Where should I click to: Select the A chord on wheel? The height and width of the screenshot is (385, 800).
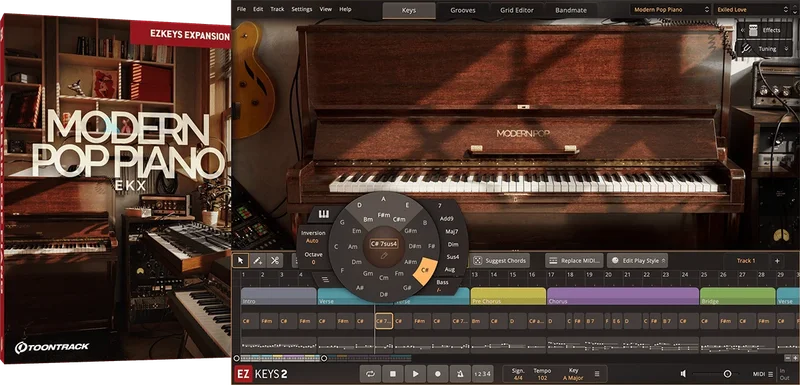383,199
